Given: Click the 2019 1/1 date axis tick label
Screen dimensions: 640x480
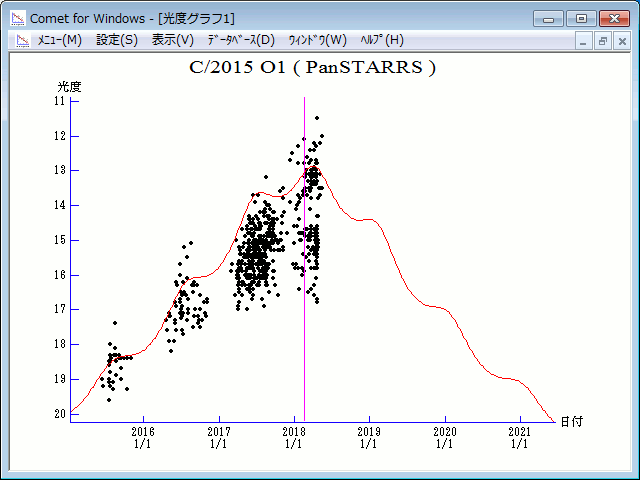Looking at the screenshot, I should tap(369, 437).
